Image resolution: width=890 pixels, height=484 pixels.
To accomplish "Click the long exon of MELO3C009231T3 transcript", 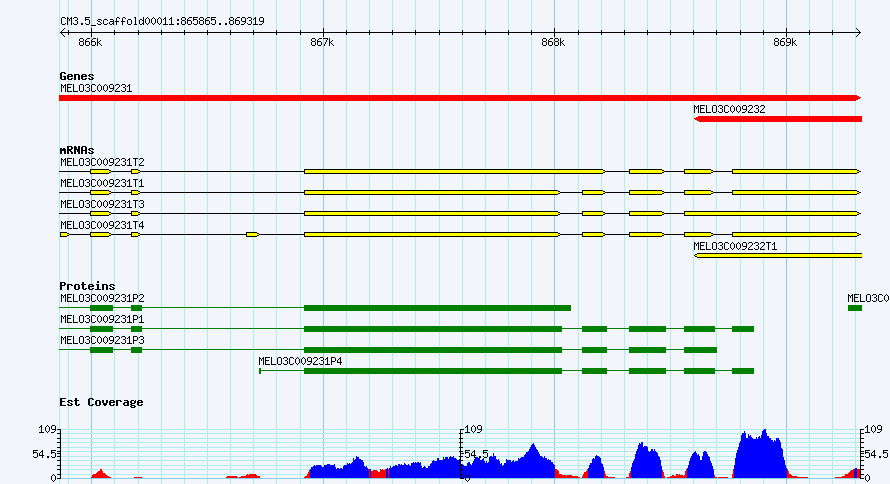I will pos(432,213).
